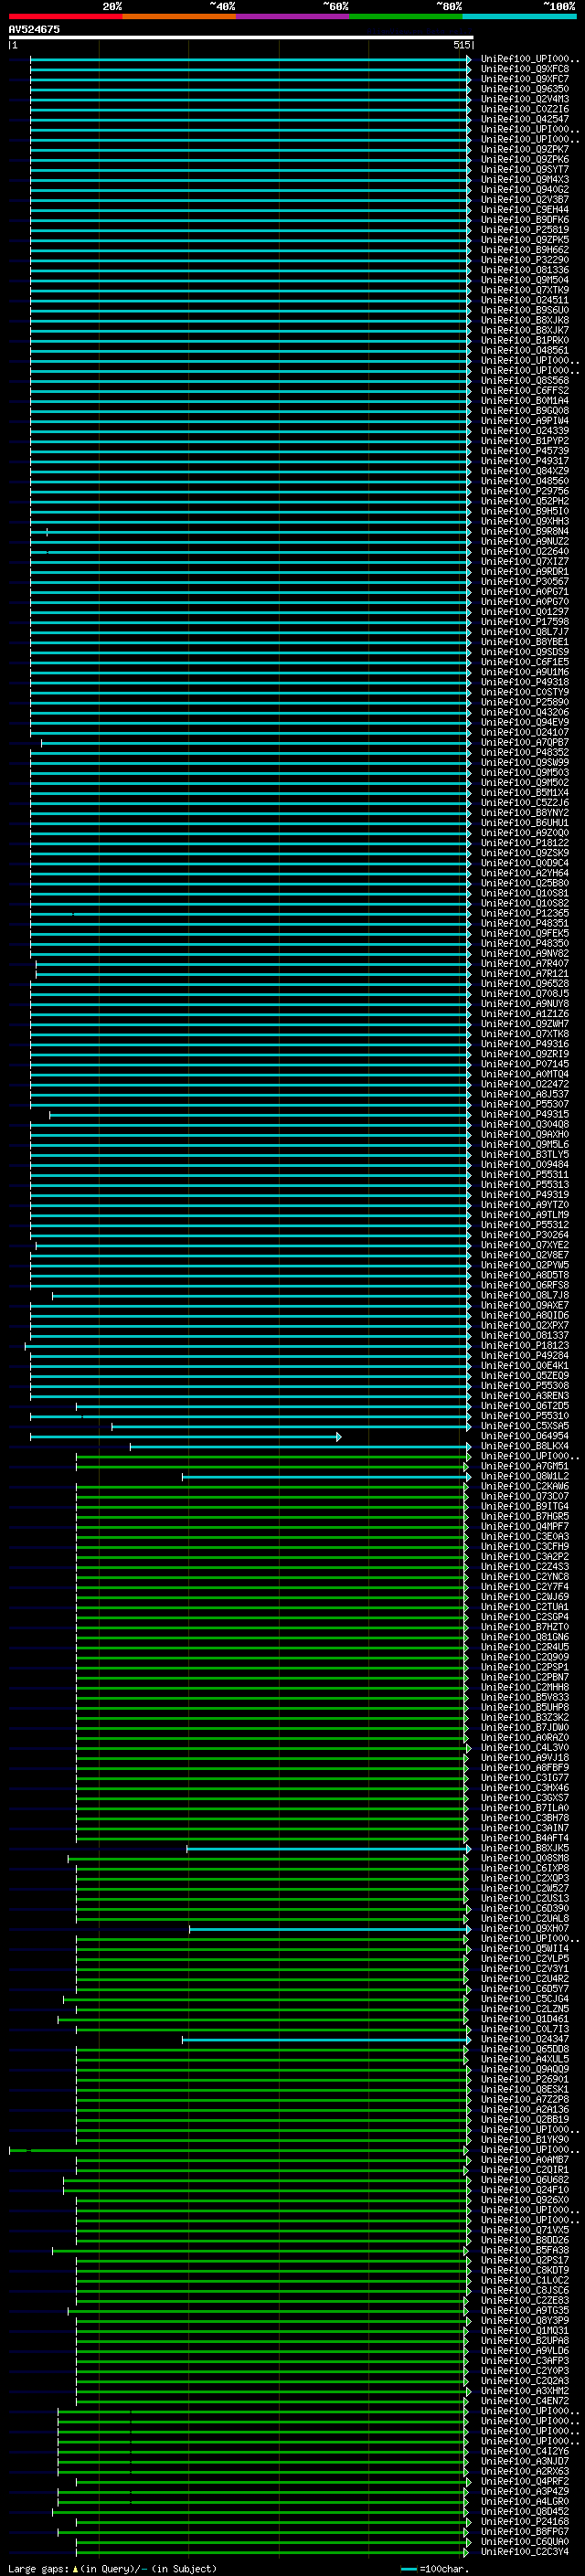
Task: Open hit UniRef100_Q9XFC8
Action: (x=525, y=69)
